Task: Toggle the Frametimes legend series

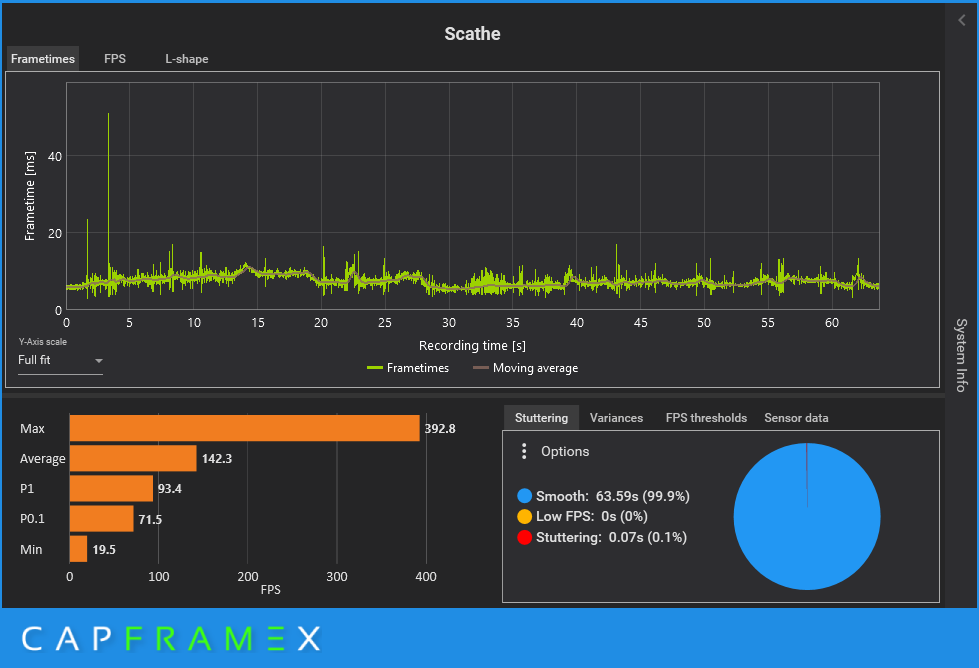Action: (x=408, y=368)
